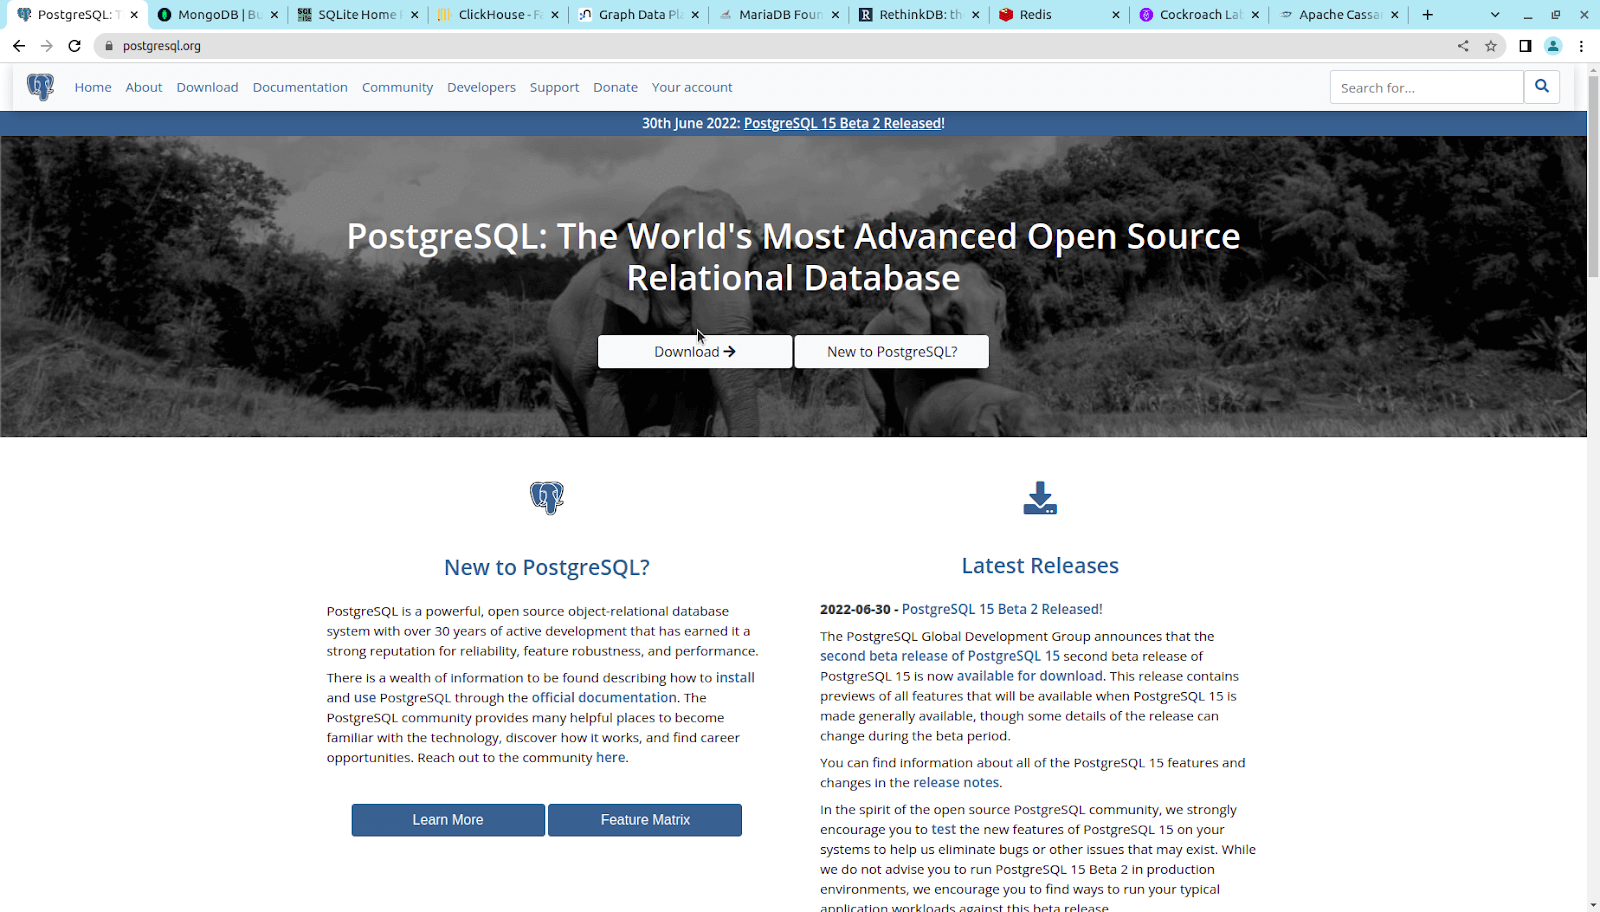Follow the 'release notes' link
1600x912 pixels.
pyautogui.click(x=956, y=783)
